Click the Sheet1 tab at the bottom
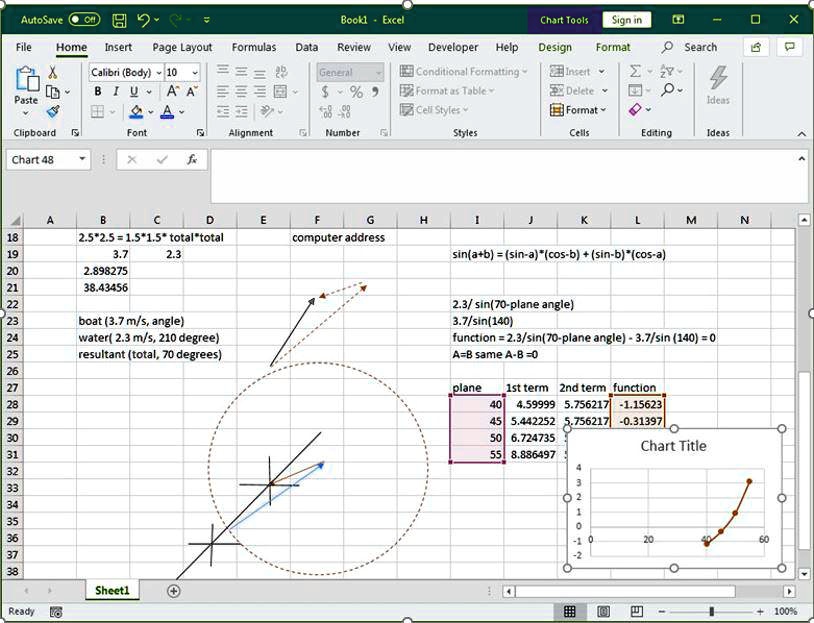This screenshot has height=623, width=814. coord(111,591)
